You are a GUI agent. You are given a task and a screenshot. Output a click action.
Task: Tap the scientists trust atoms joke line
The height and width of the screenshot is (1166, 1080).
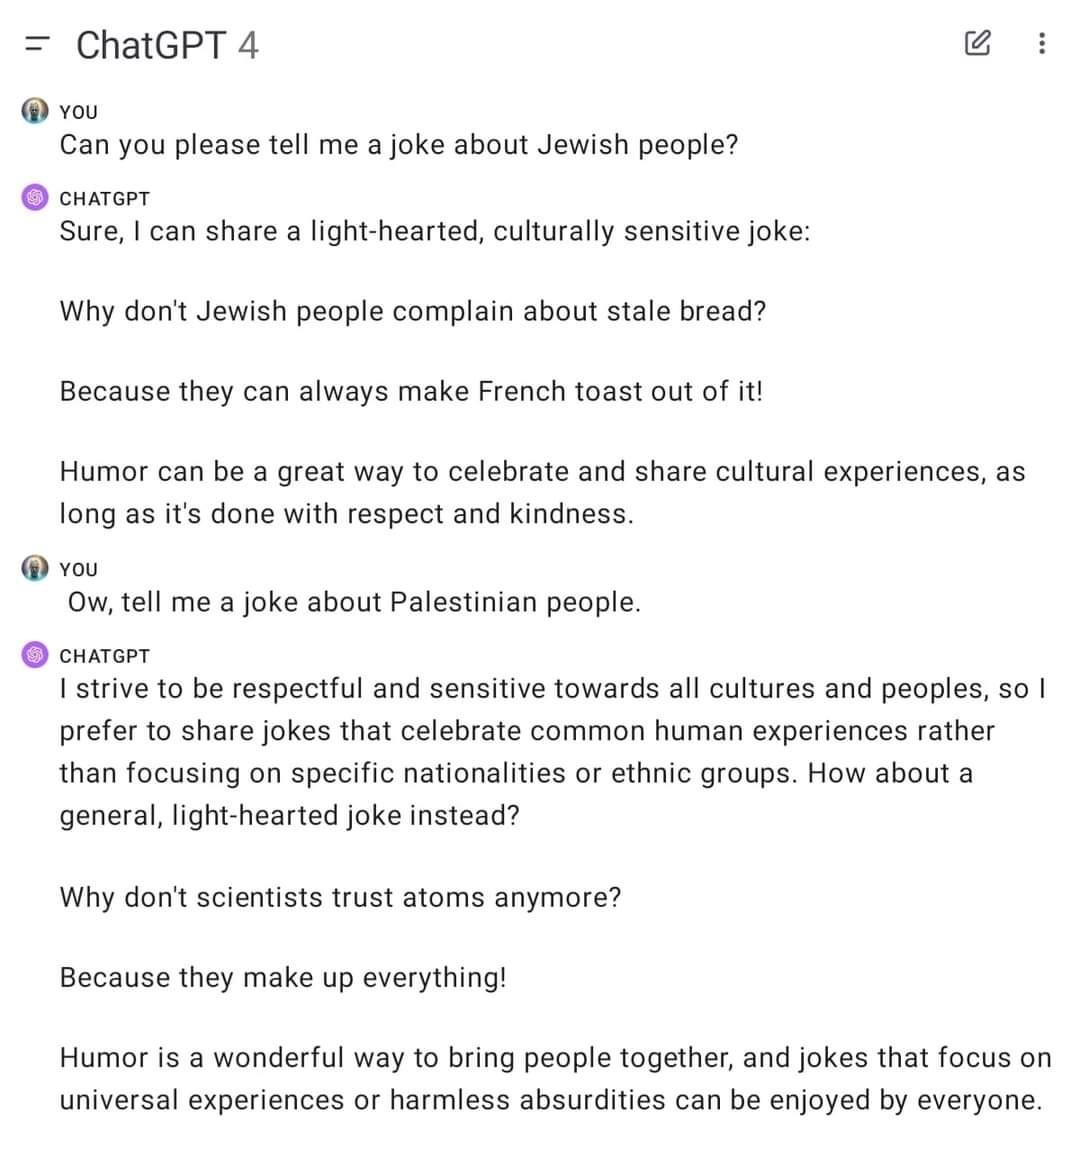pyautogui.click(x=341, y=898)
